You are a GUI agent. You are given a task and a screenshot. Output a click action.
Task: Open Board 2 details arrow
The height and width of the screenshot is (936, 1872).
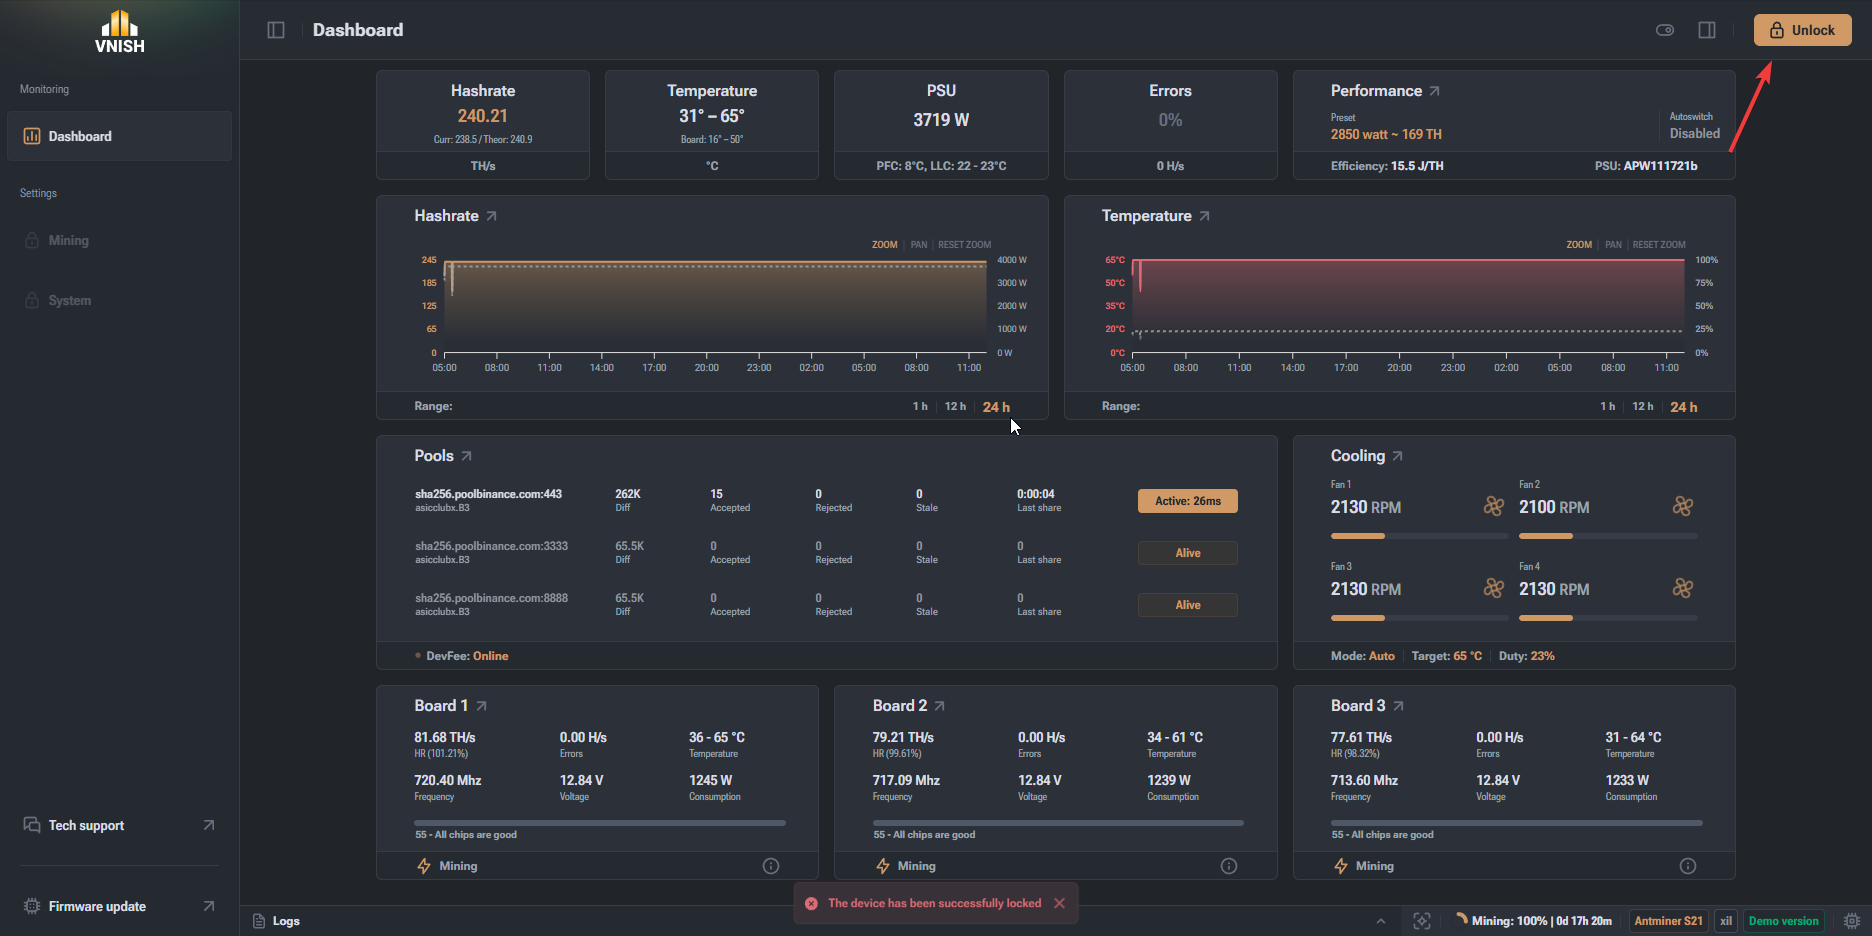pyautogui.click(x=939, y=706)
